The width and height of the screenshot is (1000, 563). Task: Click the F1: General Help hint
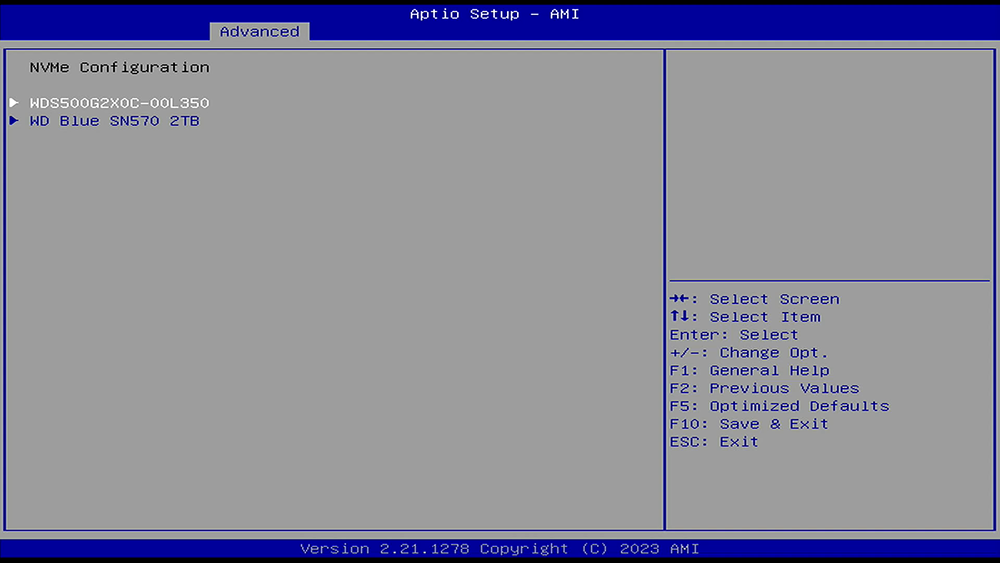[749, 370]
